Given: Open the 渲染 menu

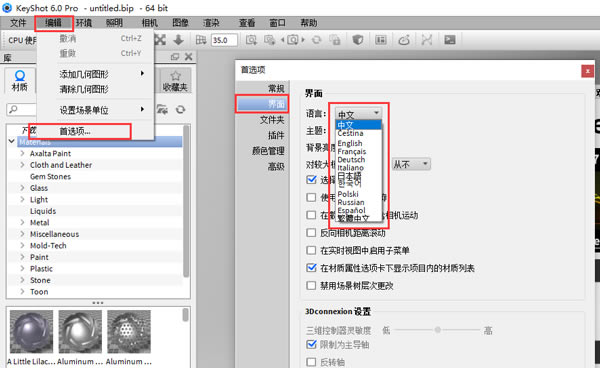Looking at the screenshot, I should point(211,23).
